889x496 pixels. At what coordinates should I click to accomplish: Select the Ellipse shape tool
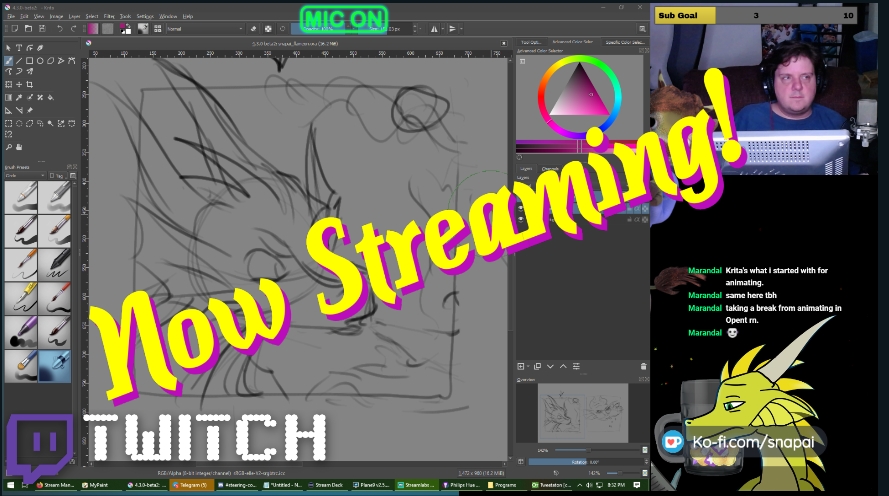pyautogui.click(x=40, y=61)
